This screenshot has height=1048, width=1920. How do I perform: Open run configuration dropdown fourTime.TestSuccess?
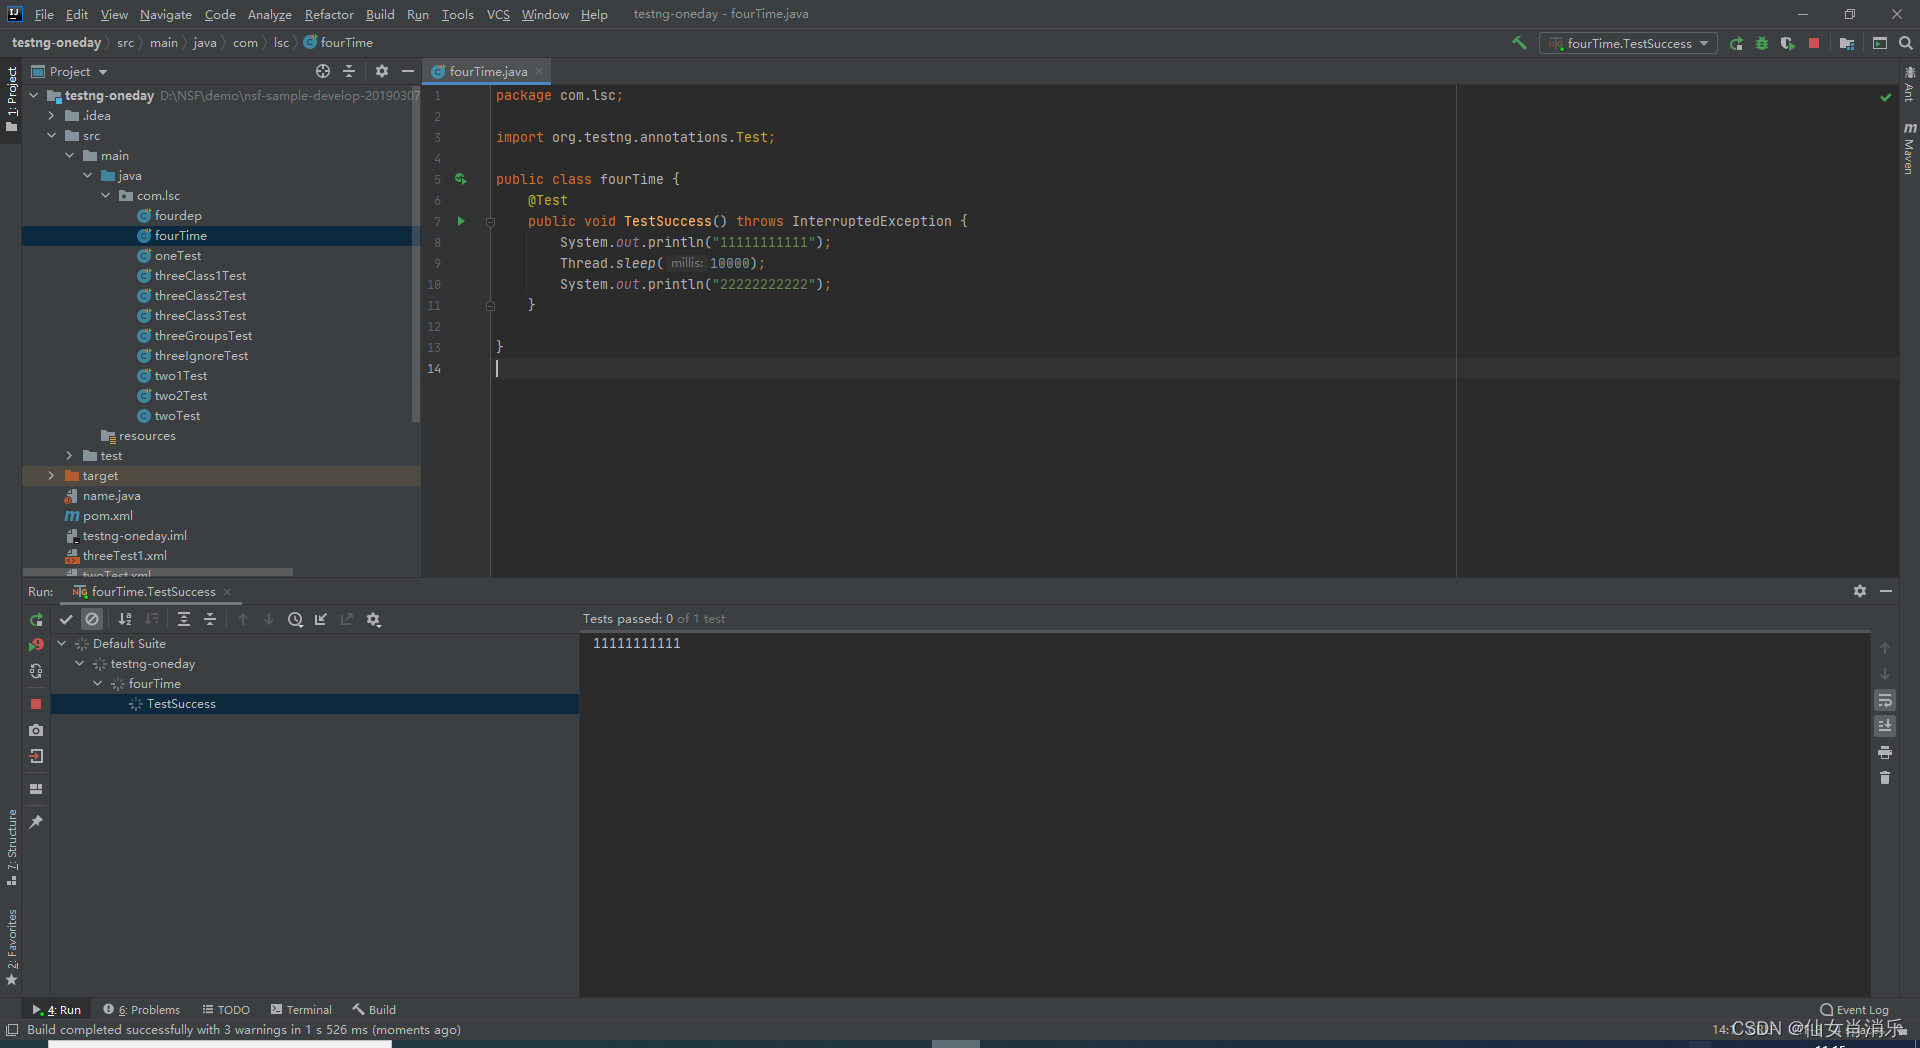tap(1628, 43)
